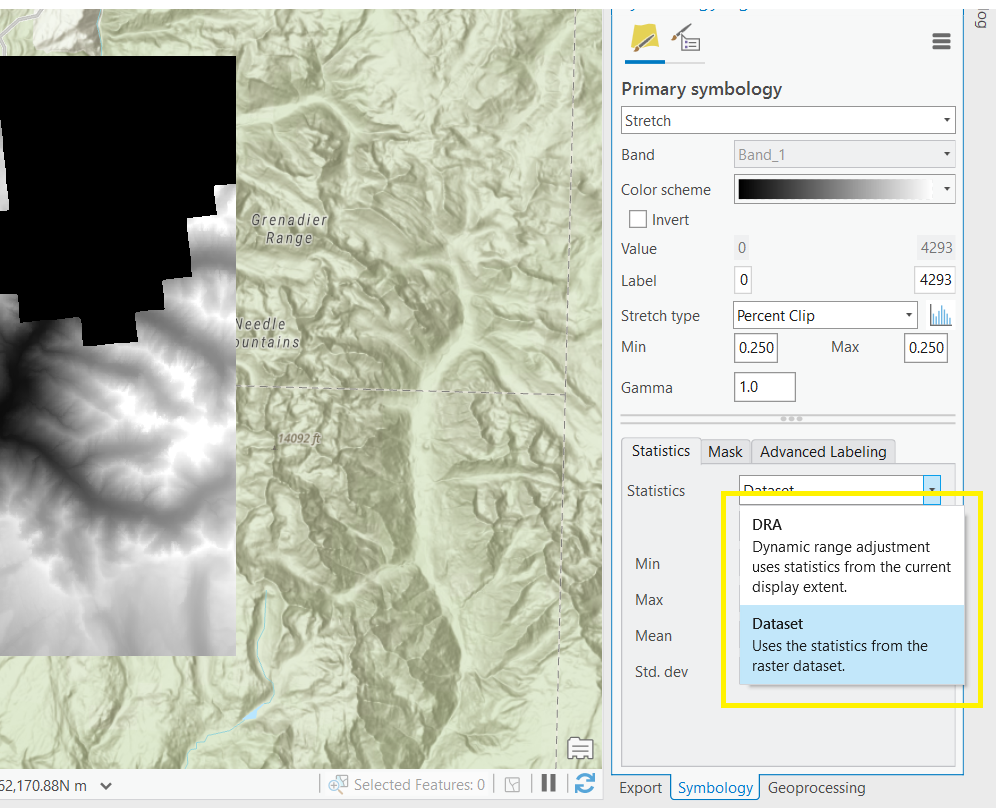Click the zoom-to-selected-features icon
Image resolution: width=997 pixels, height=808 pixels.
coord(338,784)
